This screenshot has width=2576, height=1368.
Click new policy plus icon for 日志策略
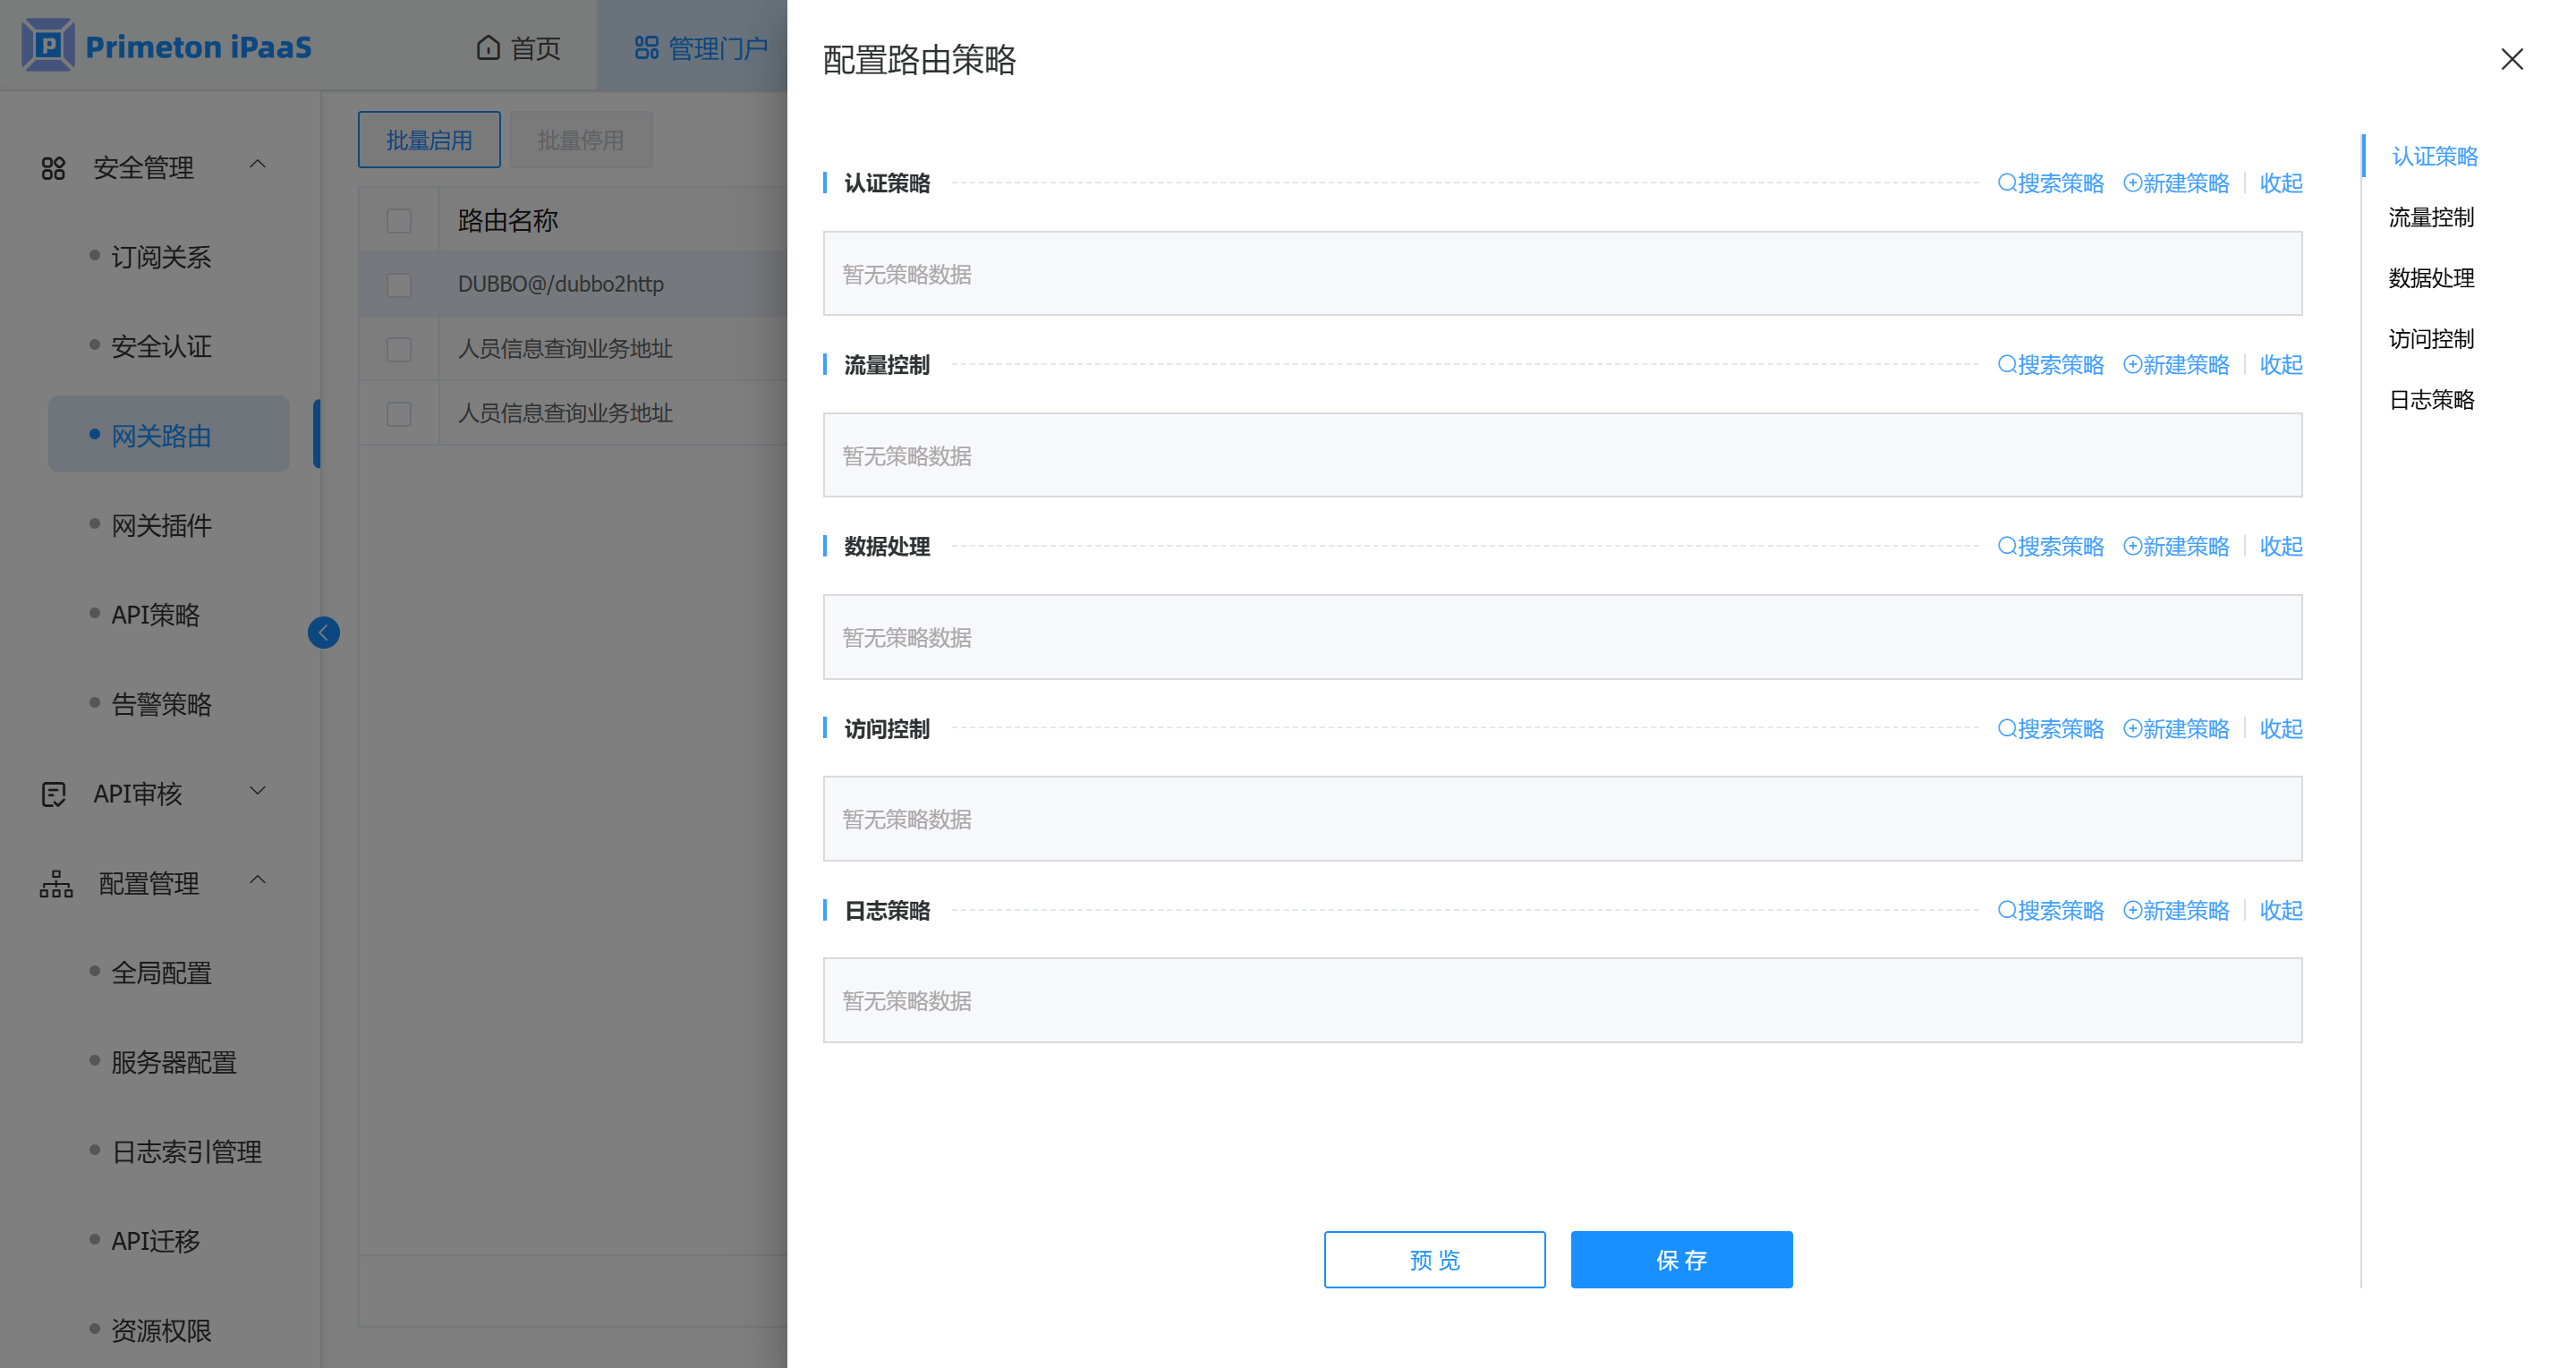coord(2131,910)
